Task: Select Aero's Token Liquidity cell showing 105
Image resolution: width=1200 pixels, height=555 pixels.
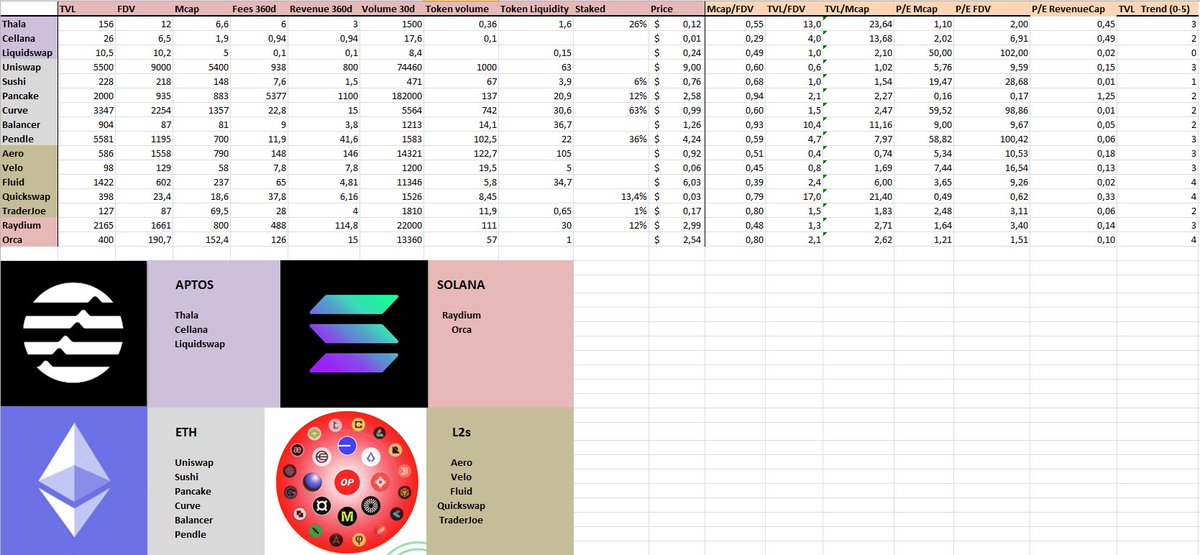Action: click(x=538, y=153)
